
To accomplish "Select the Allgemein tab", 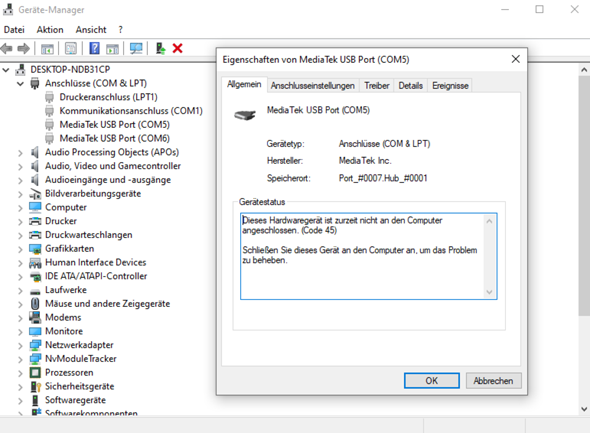I will tap(244, 85).
